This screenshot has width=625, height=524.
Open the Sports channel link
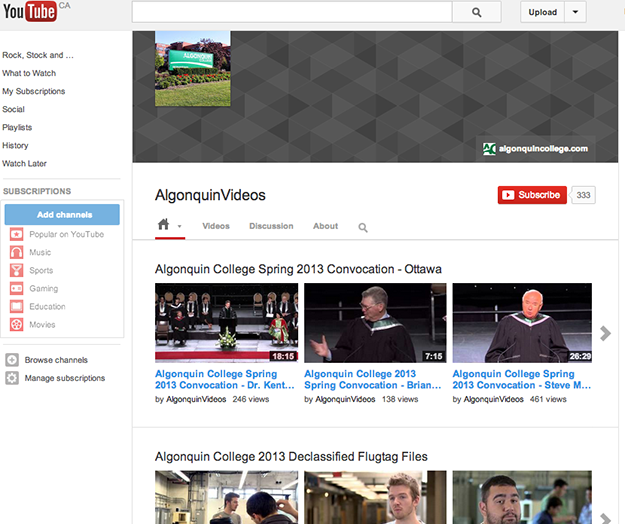tap(41, 270)
